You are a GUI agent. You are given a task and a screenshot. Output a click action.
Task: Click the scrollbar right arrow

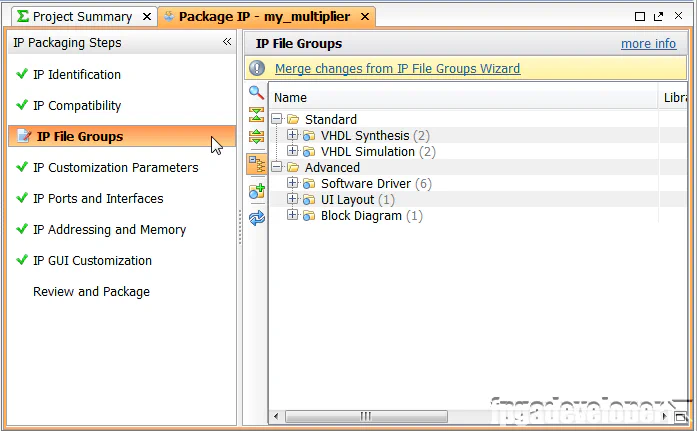(x=665, y=416)
